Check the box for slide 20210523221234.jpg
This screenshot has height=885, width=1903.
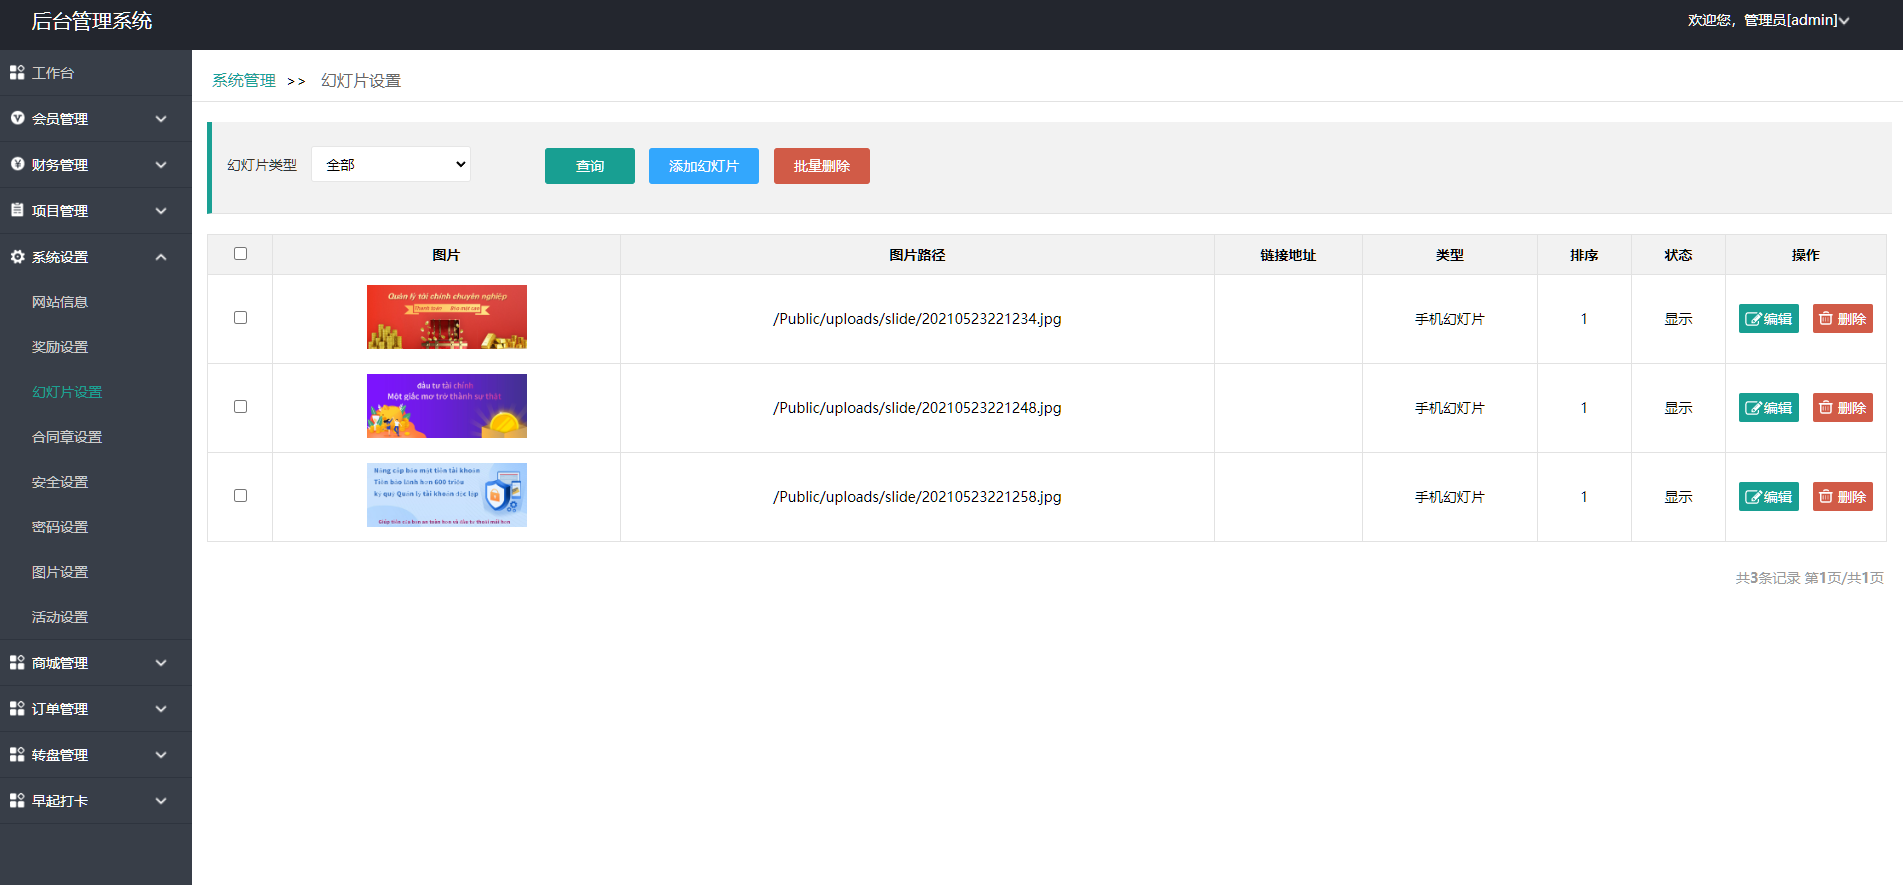coord(240,318)
